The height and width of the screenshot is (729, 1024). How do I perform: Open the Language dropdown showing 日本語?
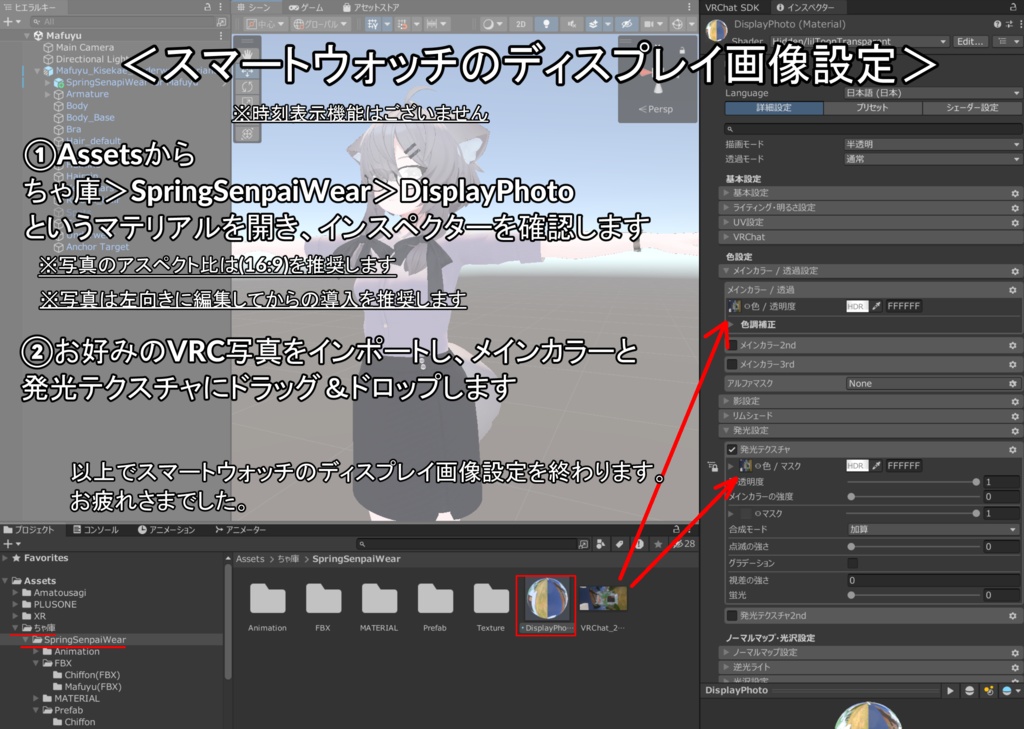coord(933,93)
